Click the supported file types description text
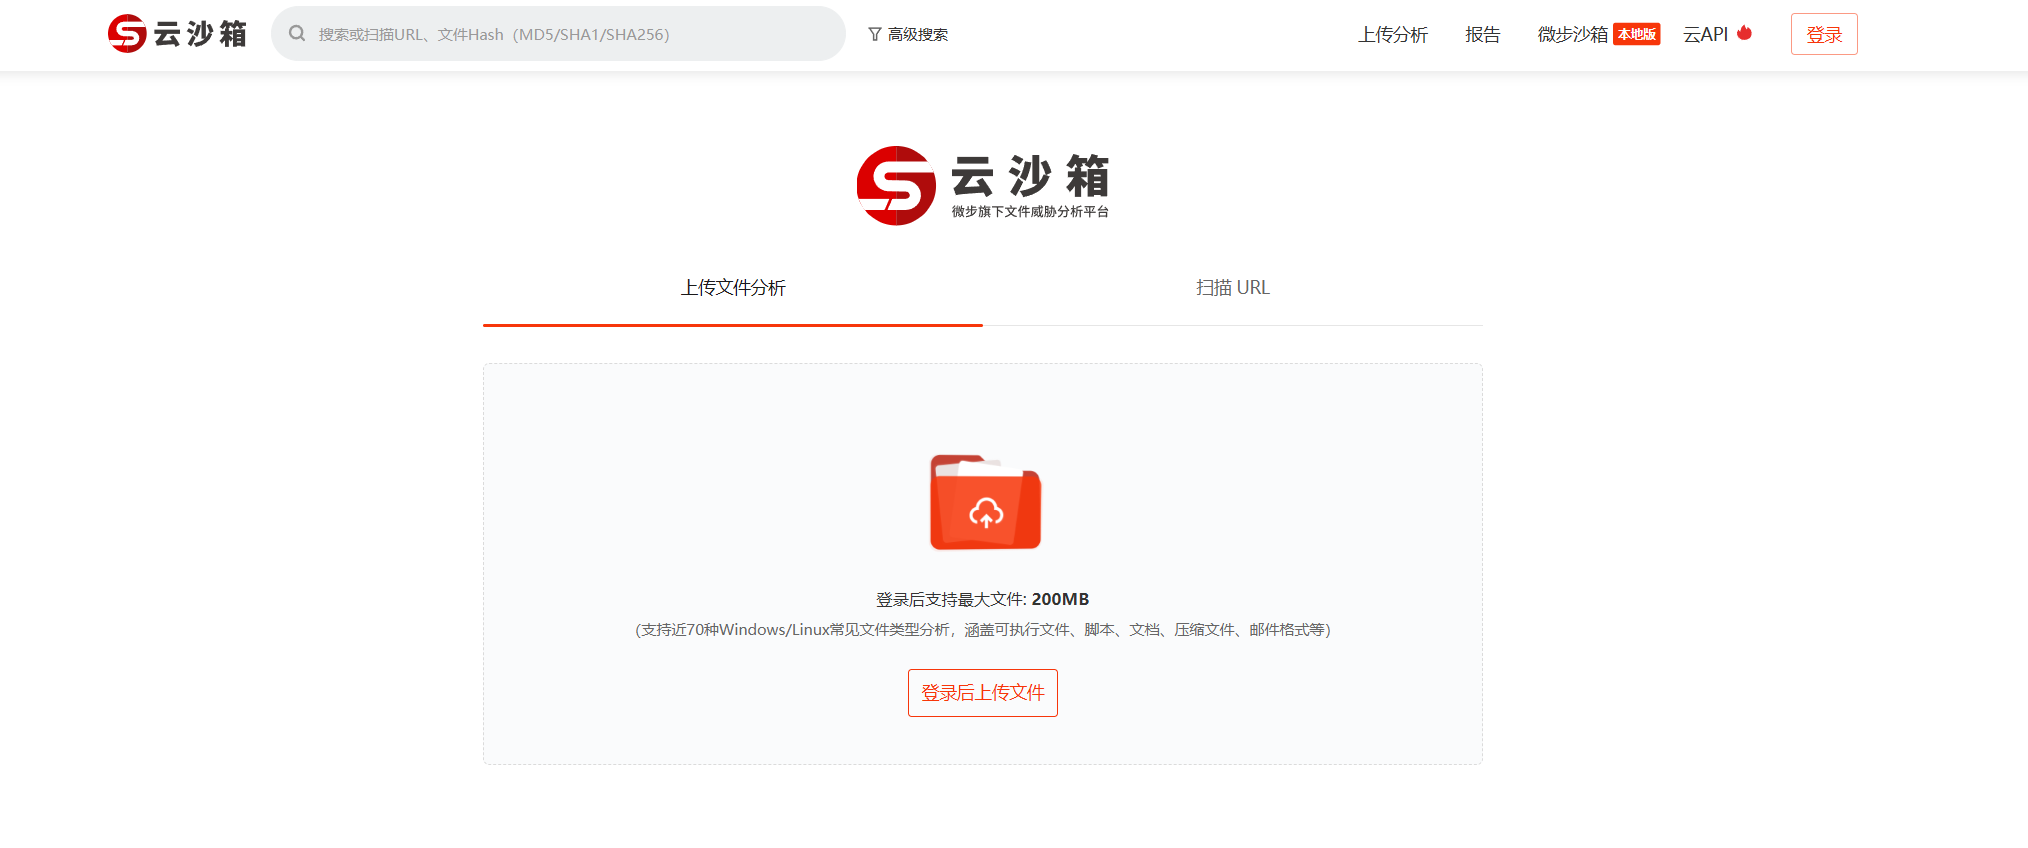Viewport: 2028px width, 848px height. click(983, 630)
